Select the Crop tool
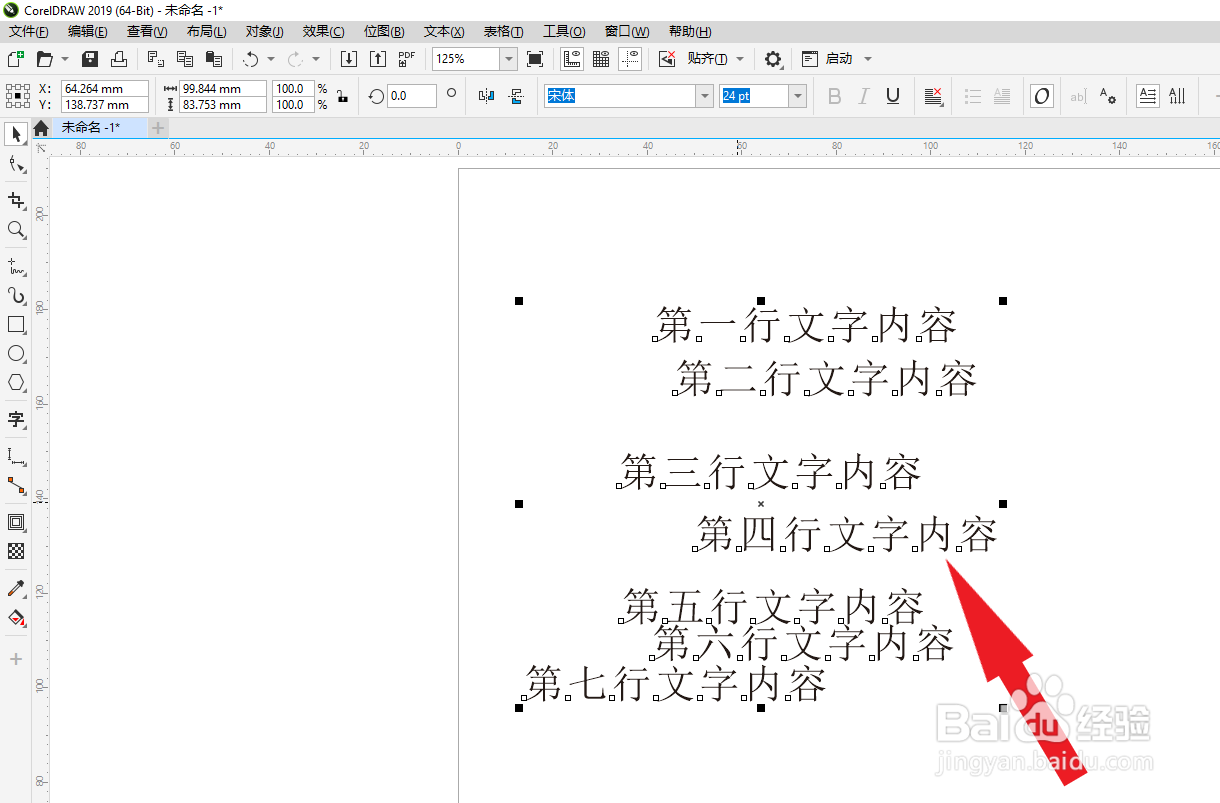This screenshot has width=1220, height=803. coord(15,199)
